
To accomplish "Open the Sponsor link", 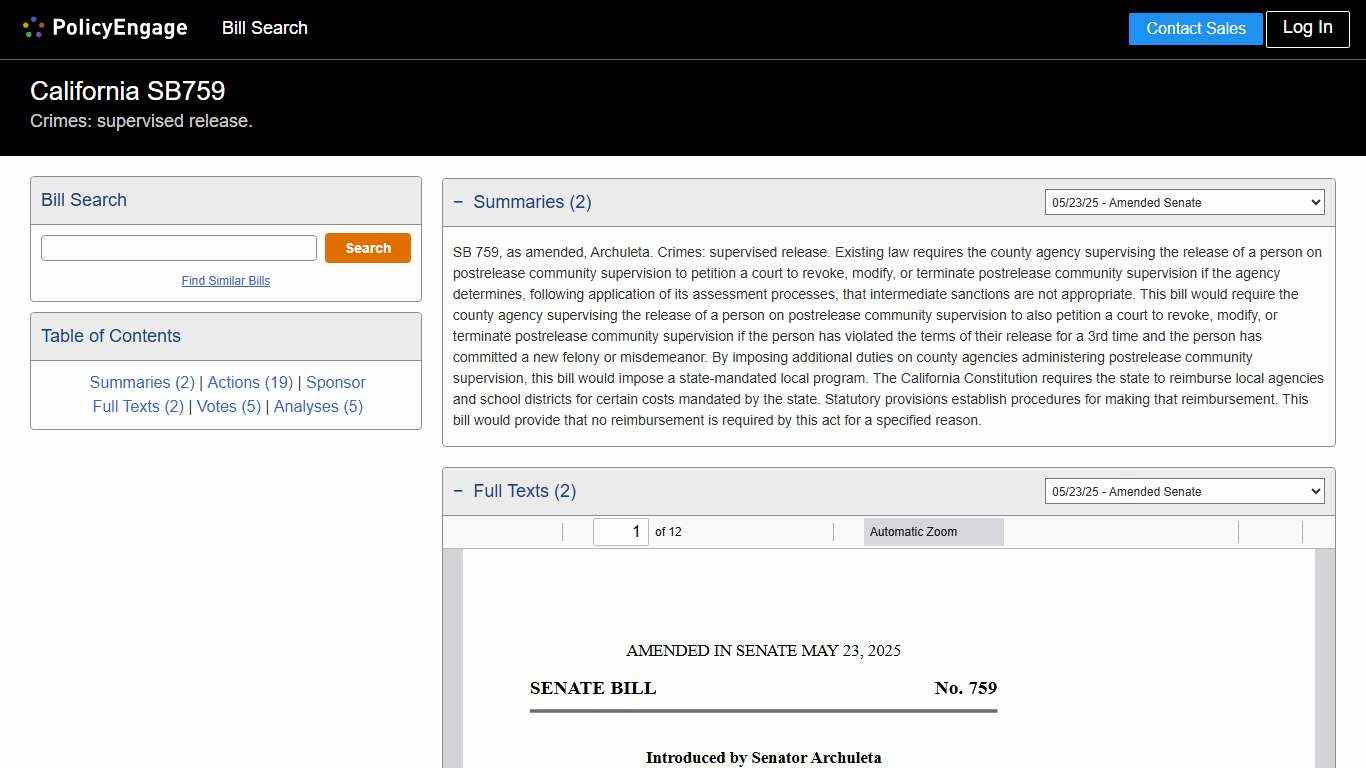I will tap(335, 382).
